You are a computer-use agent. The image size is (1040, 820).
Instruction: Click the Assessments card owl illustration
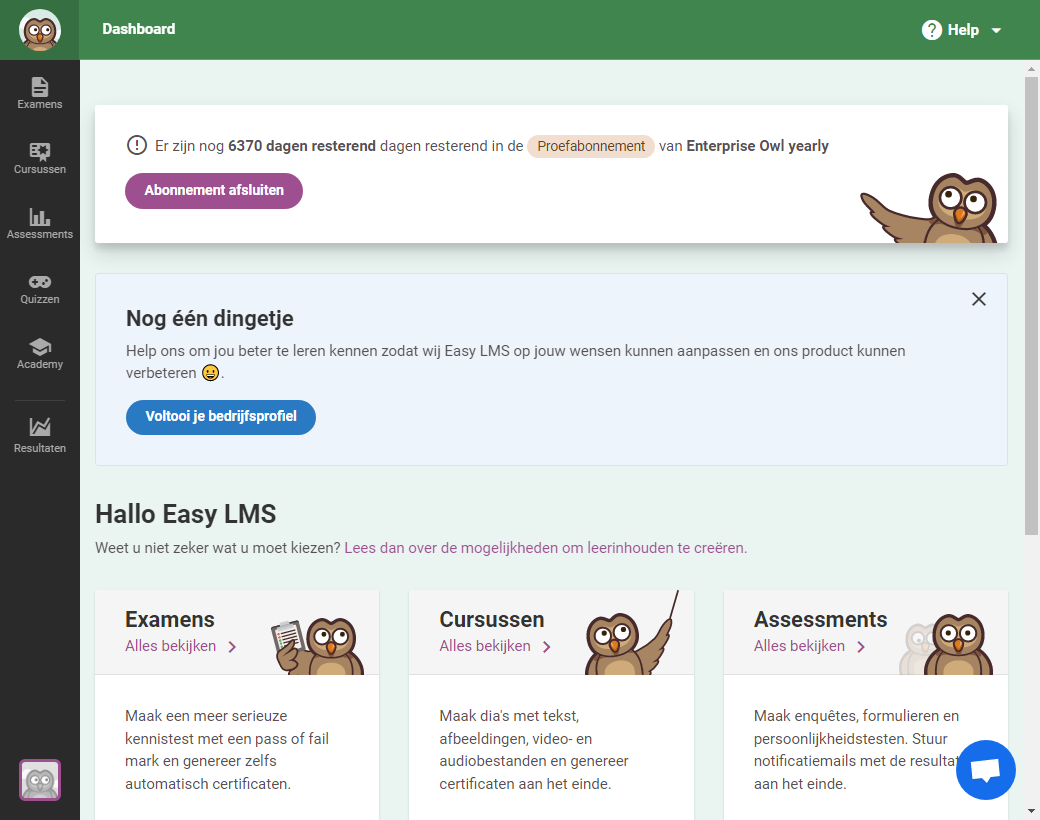946,644
